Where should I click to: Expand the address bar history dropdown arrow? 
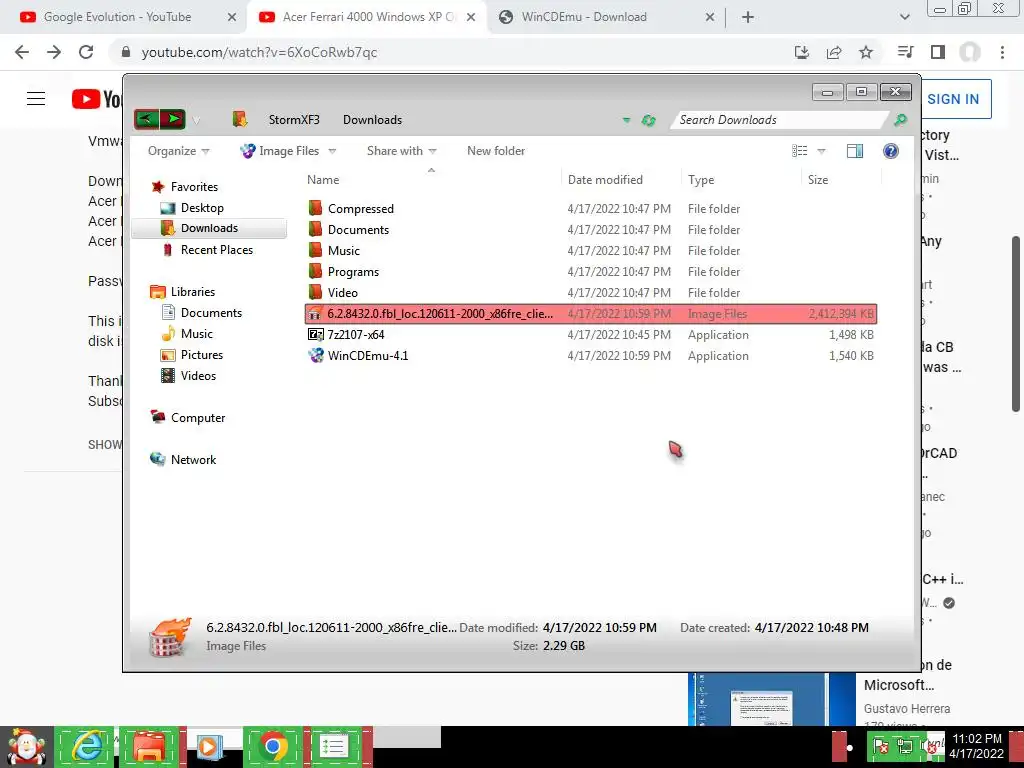[626, 120]
